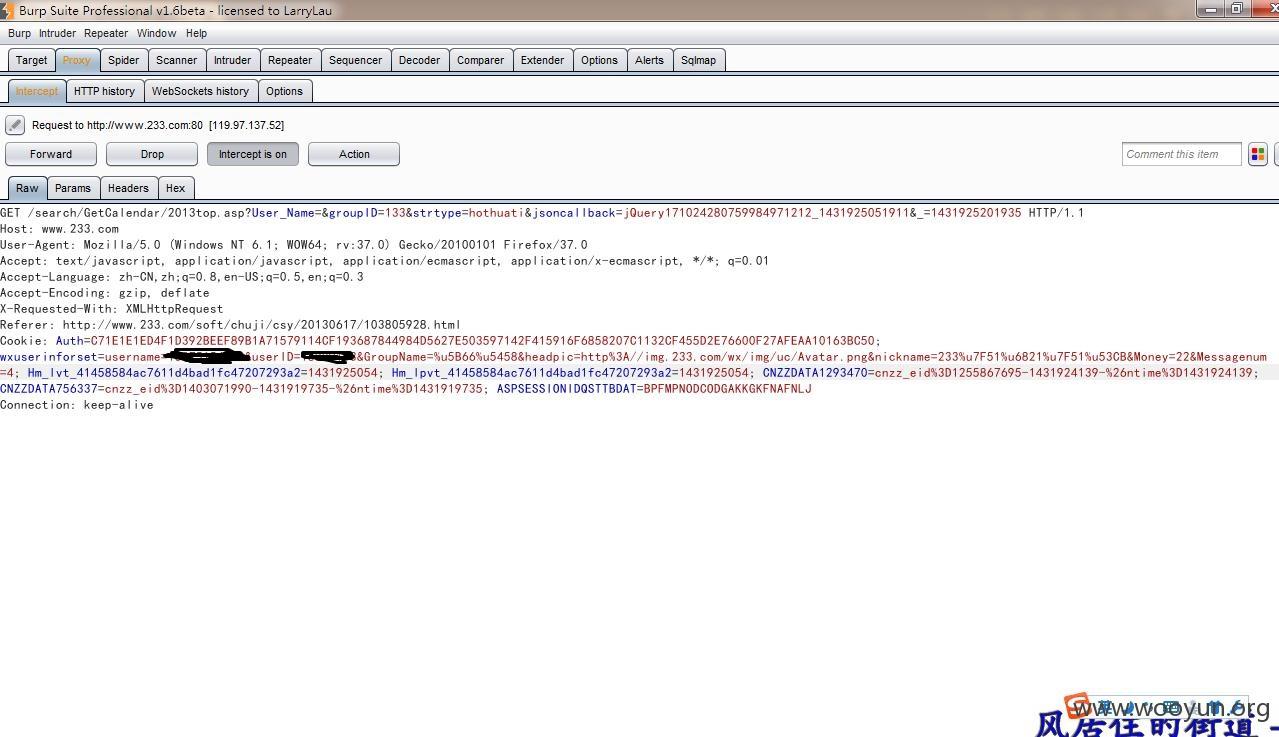Select the Raw view tab
This screenshot has height=737, width=1279.
(x=27, y=188)
